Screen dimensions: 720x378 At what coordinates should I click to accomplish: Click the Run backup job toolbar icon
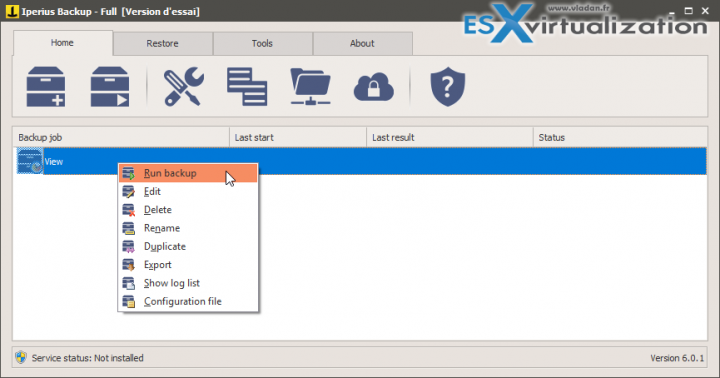point(110,87)
